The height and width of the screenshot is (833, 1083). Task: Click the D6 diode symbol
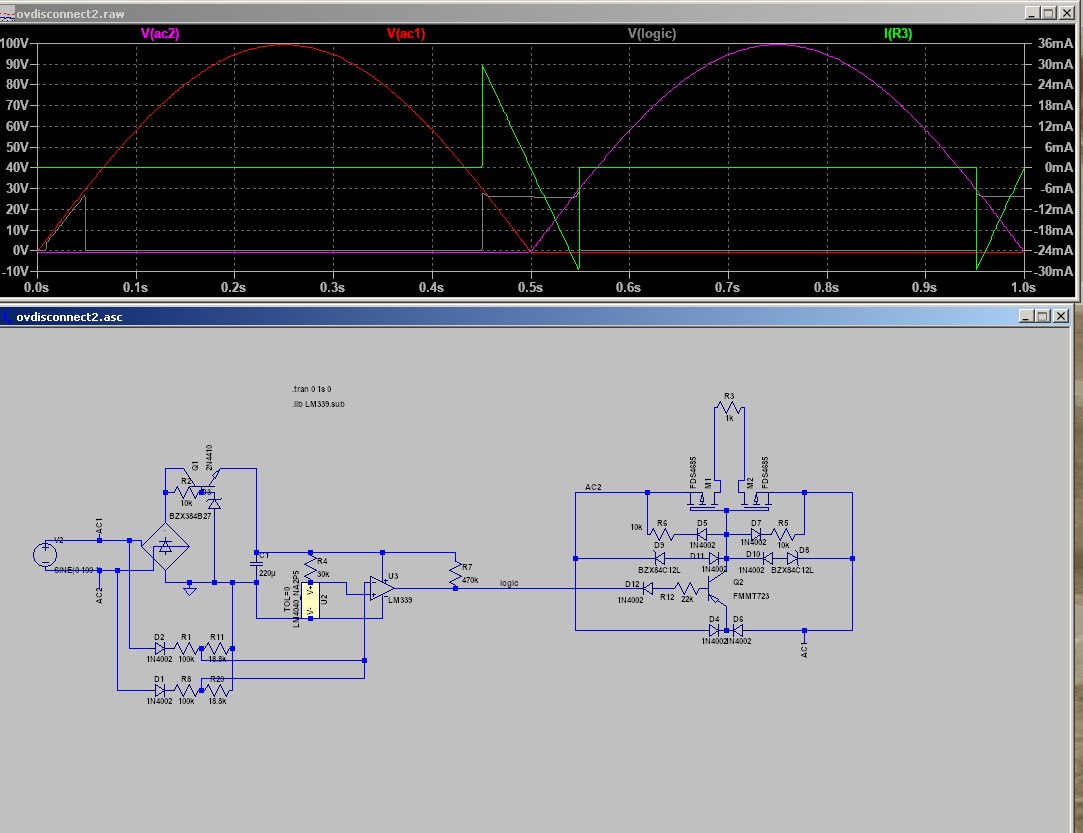[x=738, y=631]
